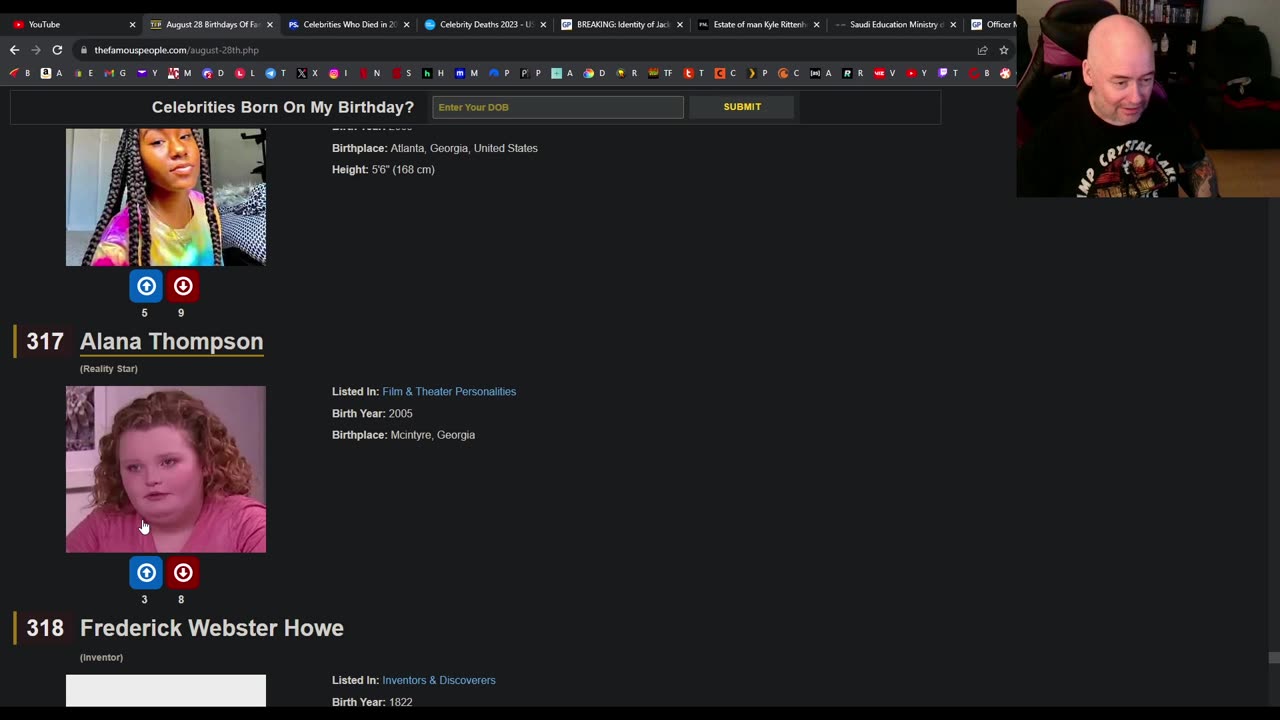Viewport: 1280px width, 720px height.
Task: Close the Celebrity Deaths 2023 tab
Action: pos(543,24)
